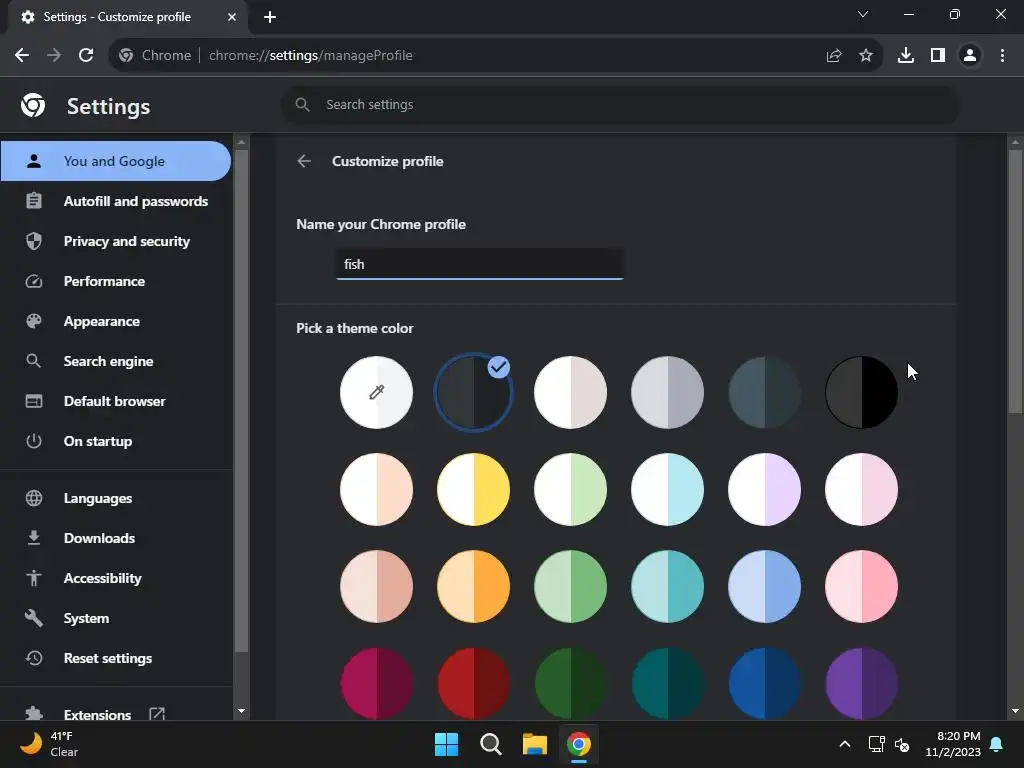
Task: Open Autofill and passwords section
Action: pos(116,201)
